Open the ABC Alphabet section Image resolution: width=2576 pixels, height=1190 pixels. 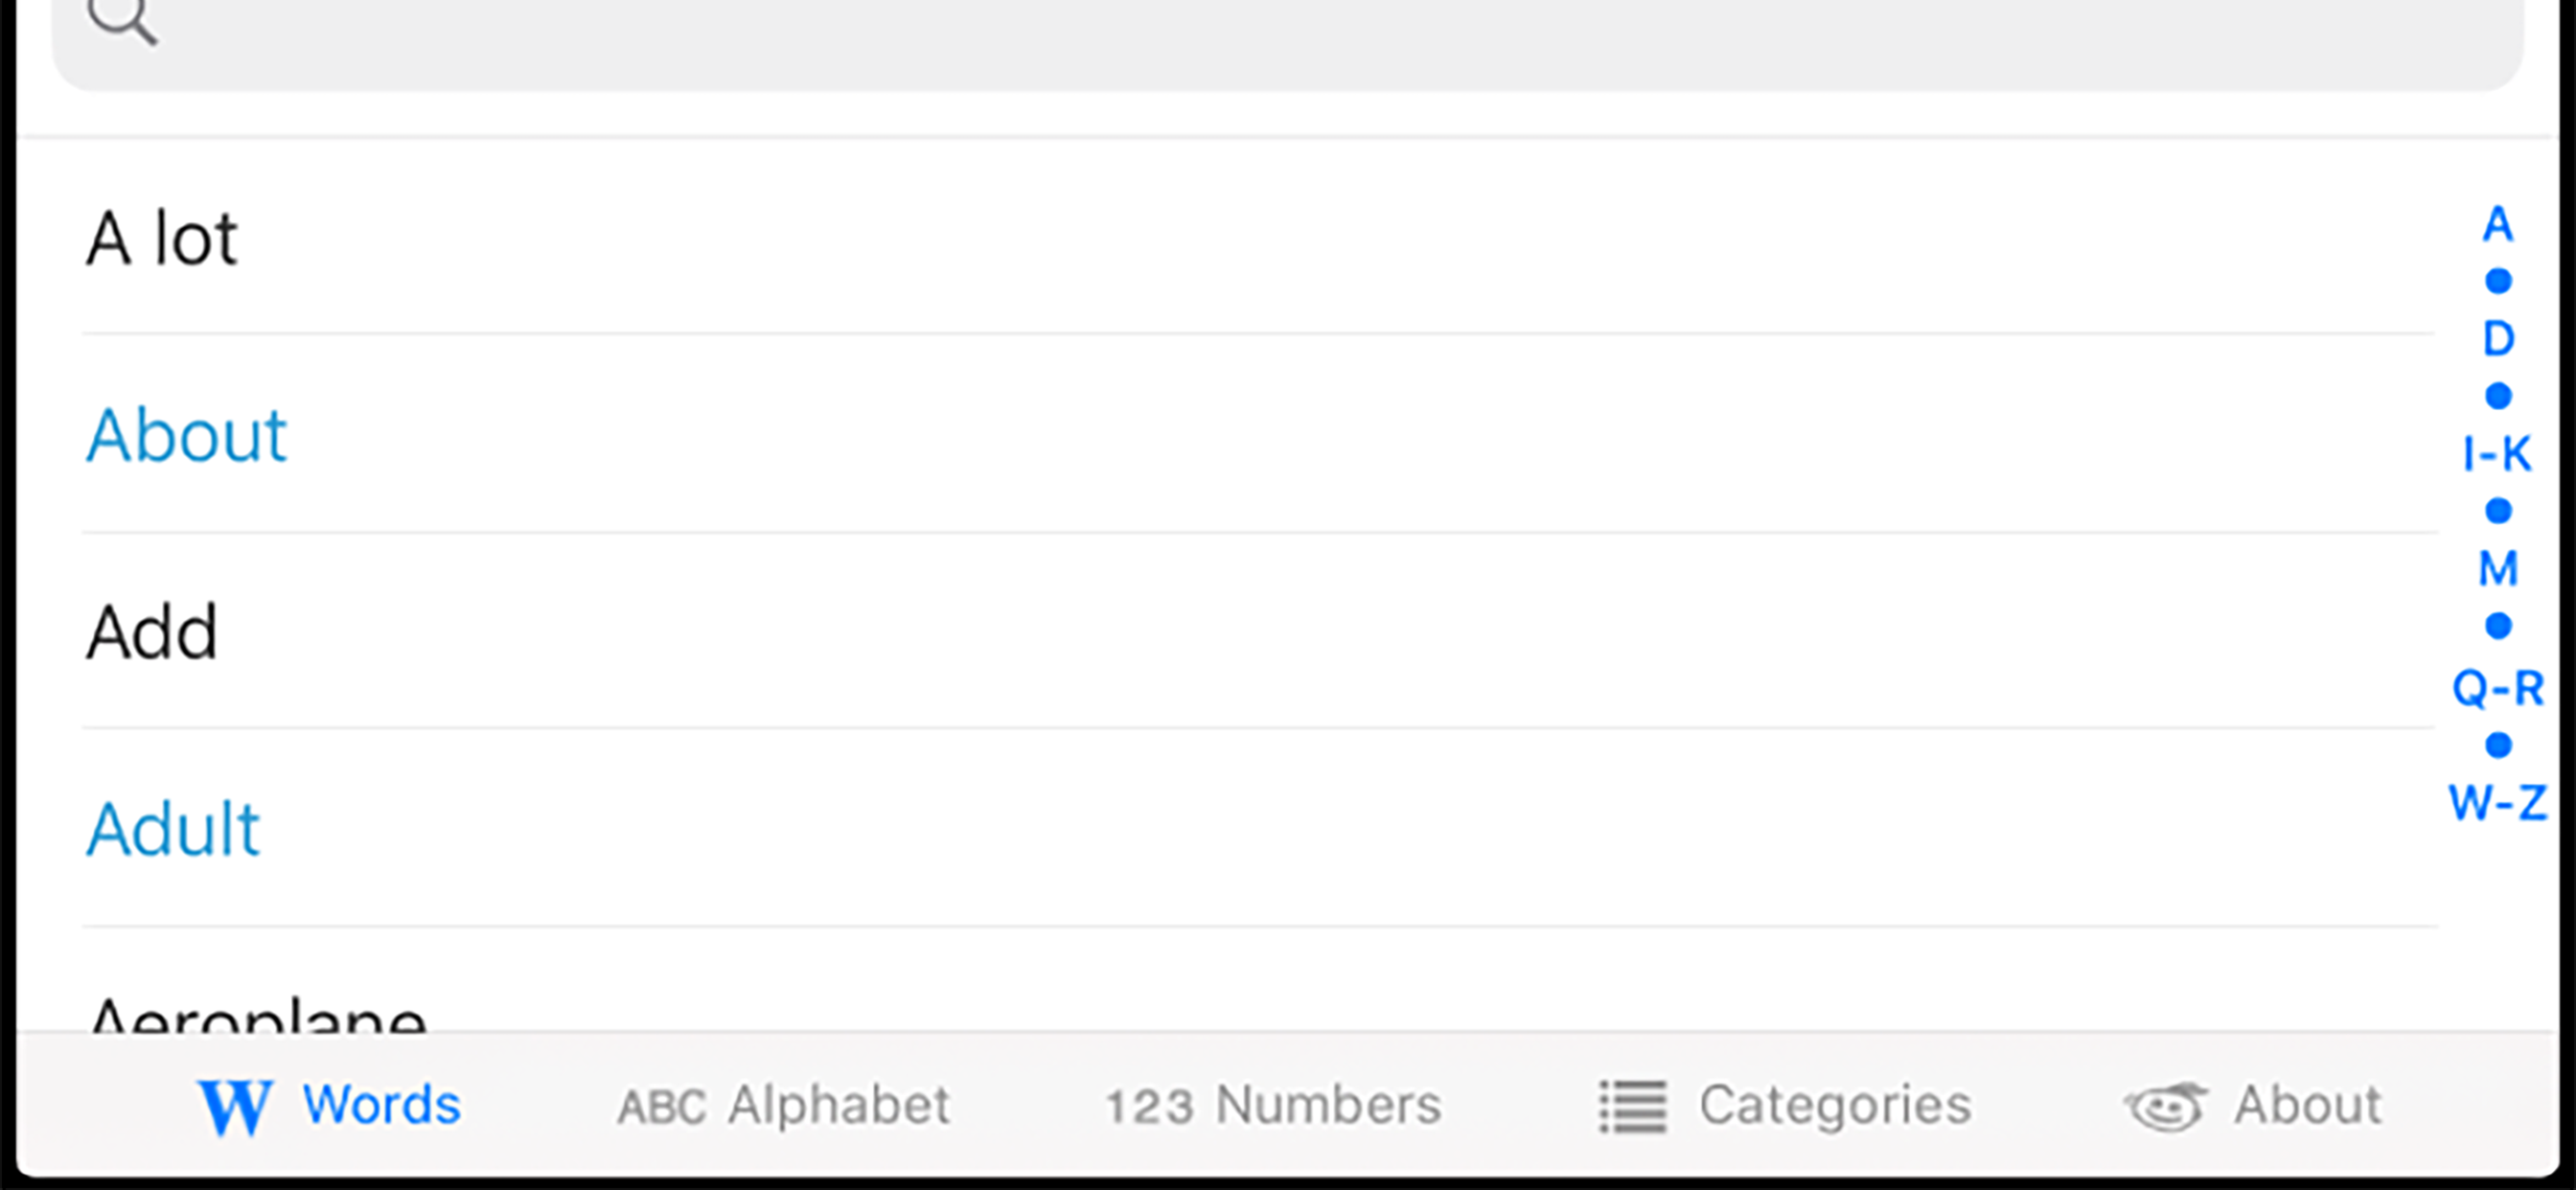click(x=785, y=1104)
